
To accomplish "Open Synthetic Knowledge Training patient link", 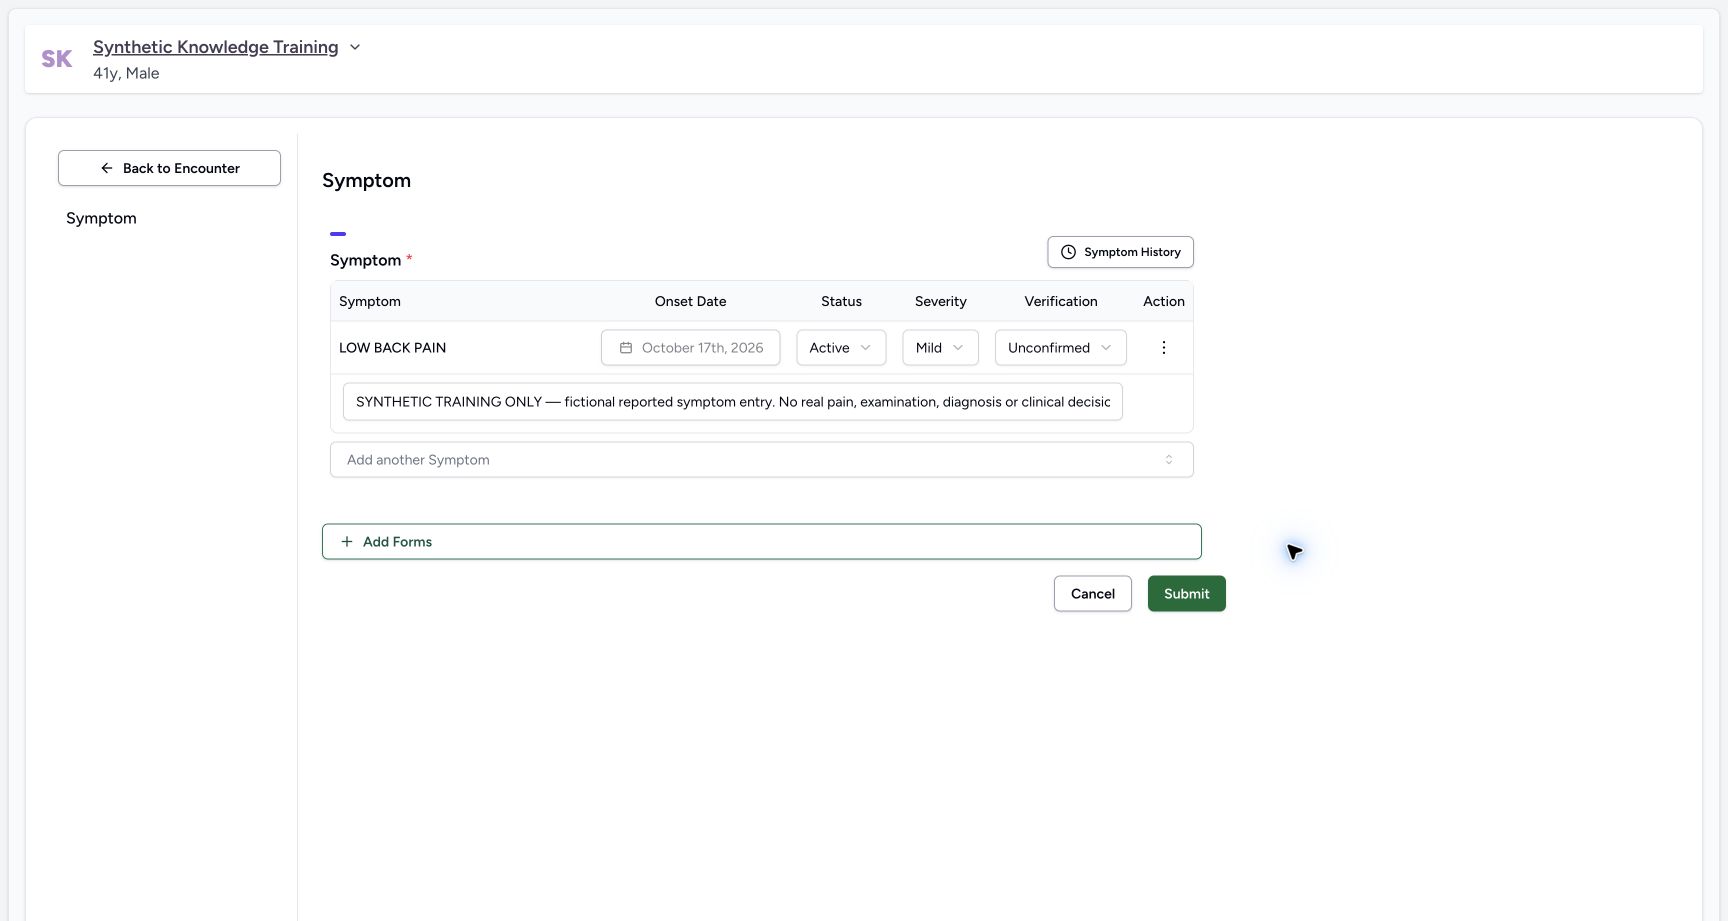I will coord(216,47).
